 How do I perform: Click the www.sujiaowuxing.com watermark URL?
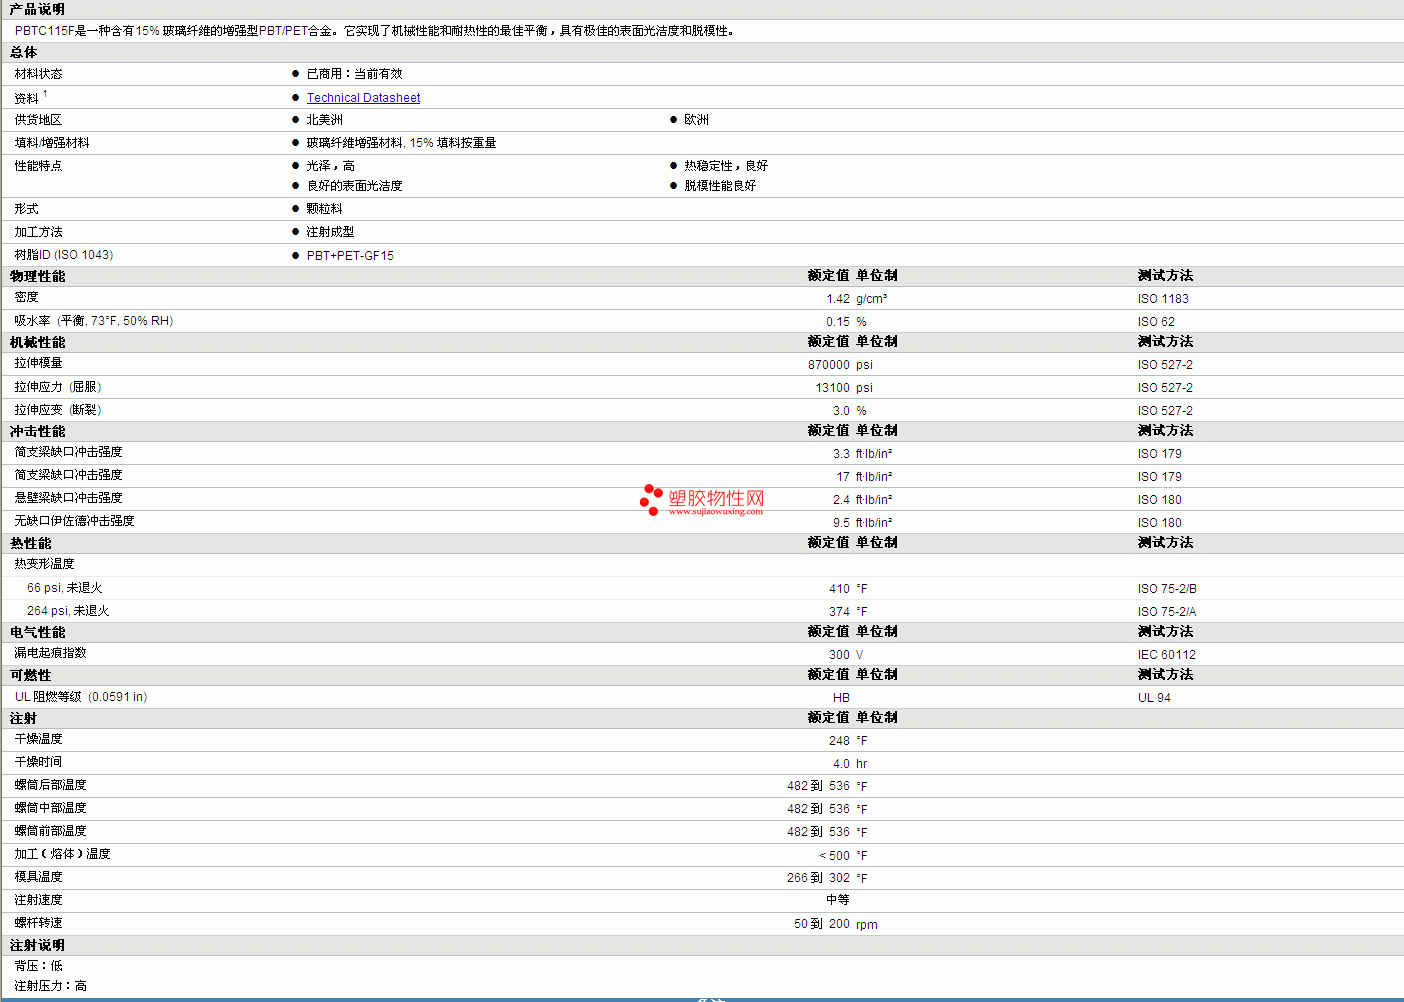point(715,512)
